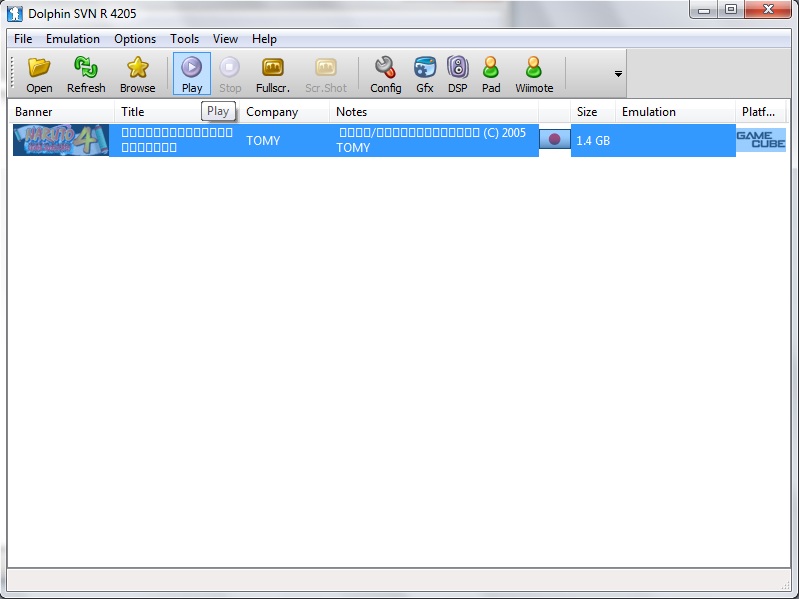Open Gfx graphics plugin settings

(x=424, y=74)
